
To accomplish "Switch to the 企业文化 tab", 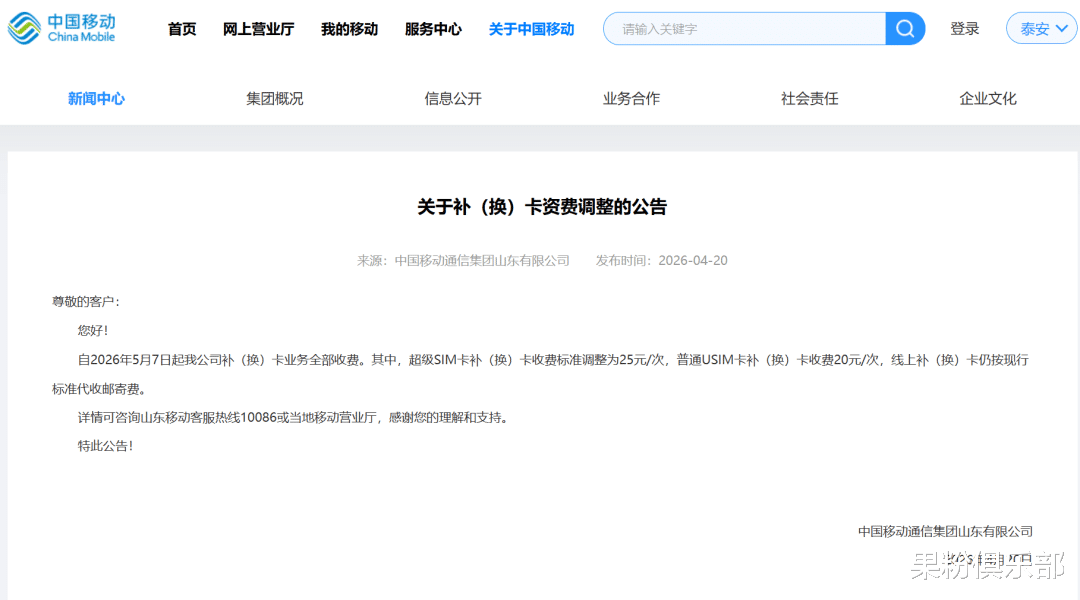I will click(x=988, y=99).
